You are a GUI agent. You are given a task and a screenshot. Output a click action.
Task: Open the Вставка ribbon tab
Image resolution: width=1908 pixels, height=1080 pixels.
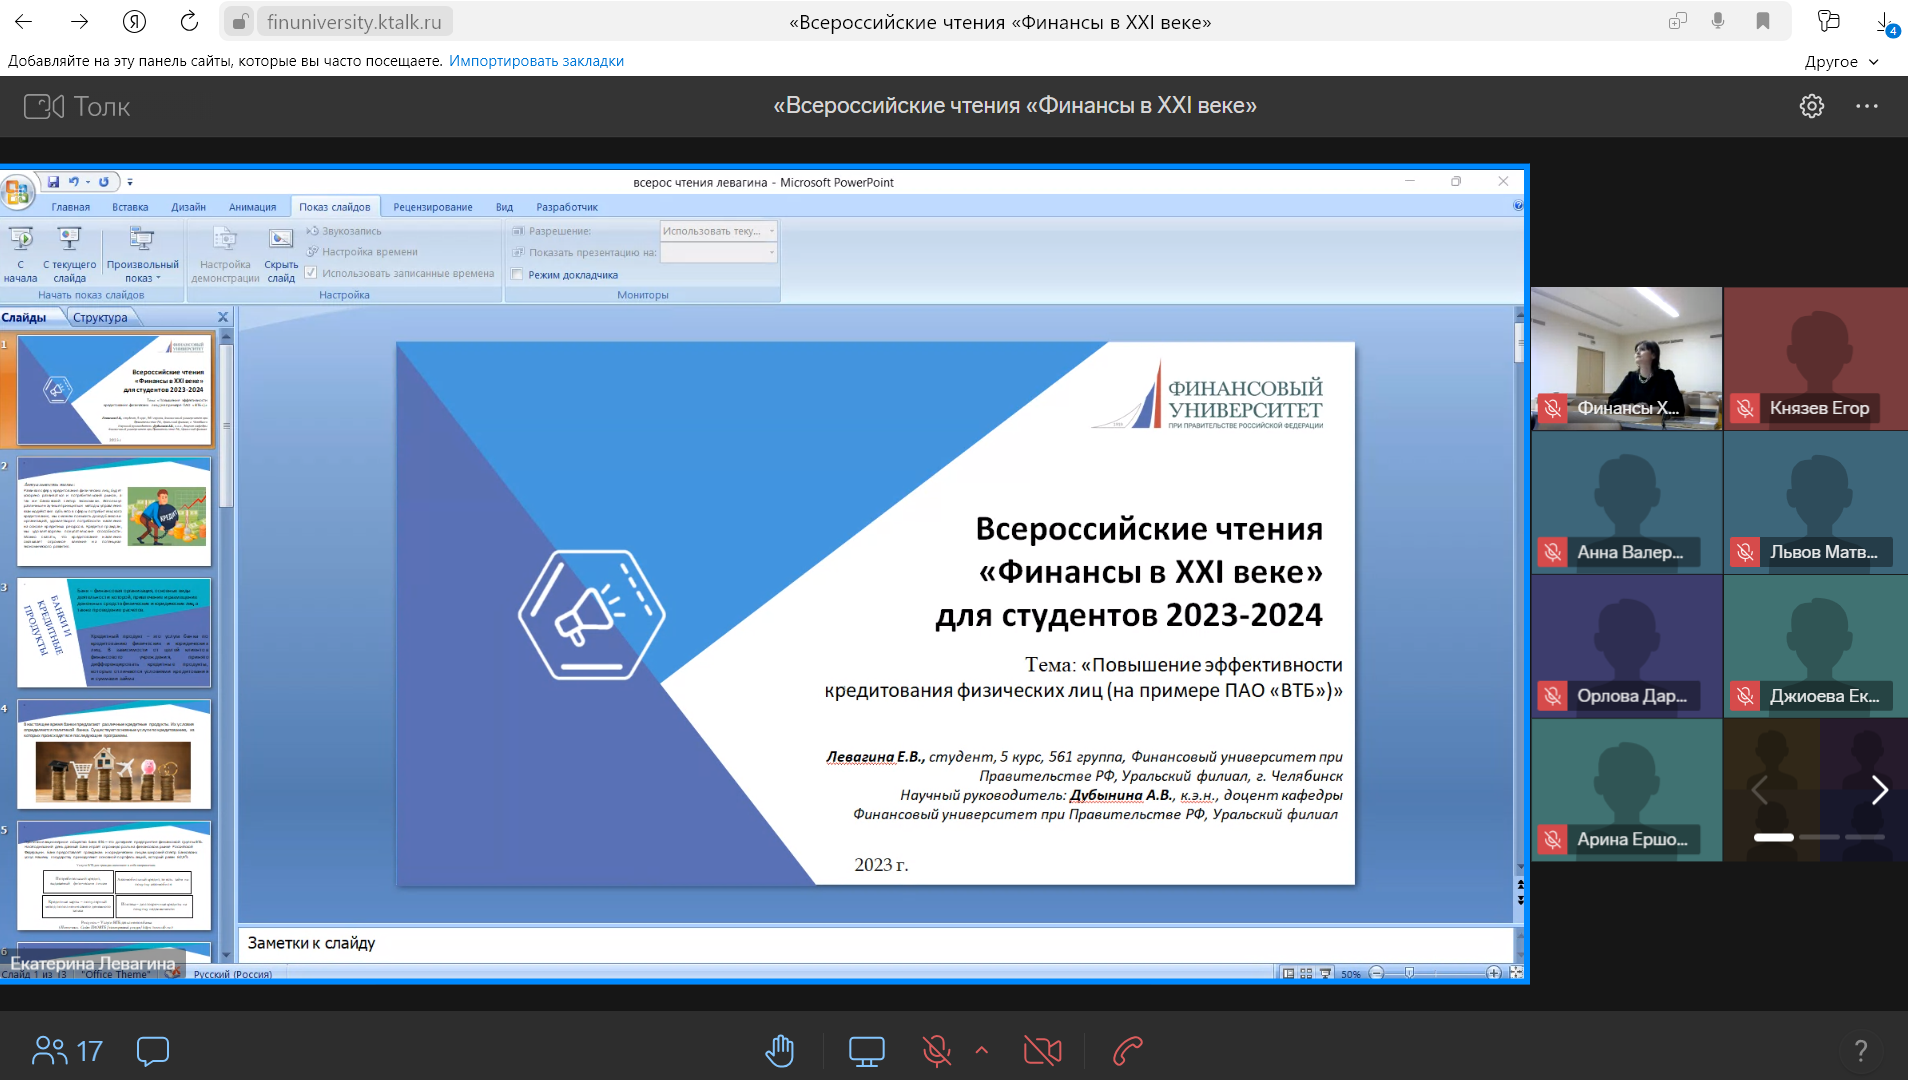130,207
